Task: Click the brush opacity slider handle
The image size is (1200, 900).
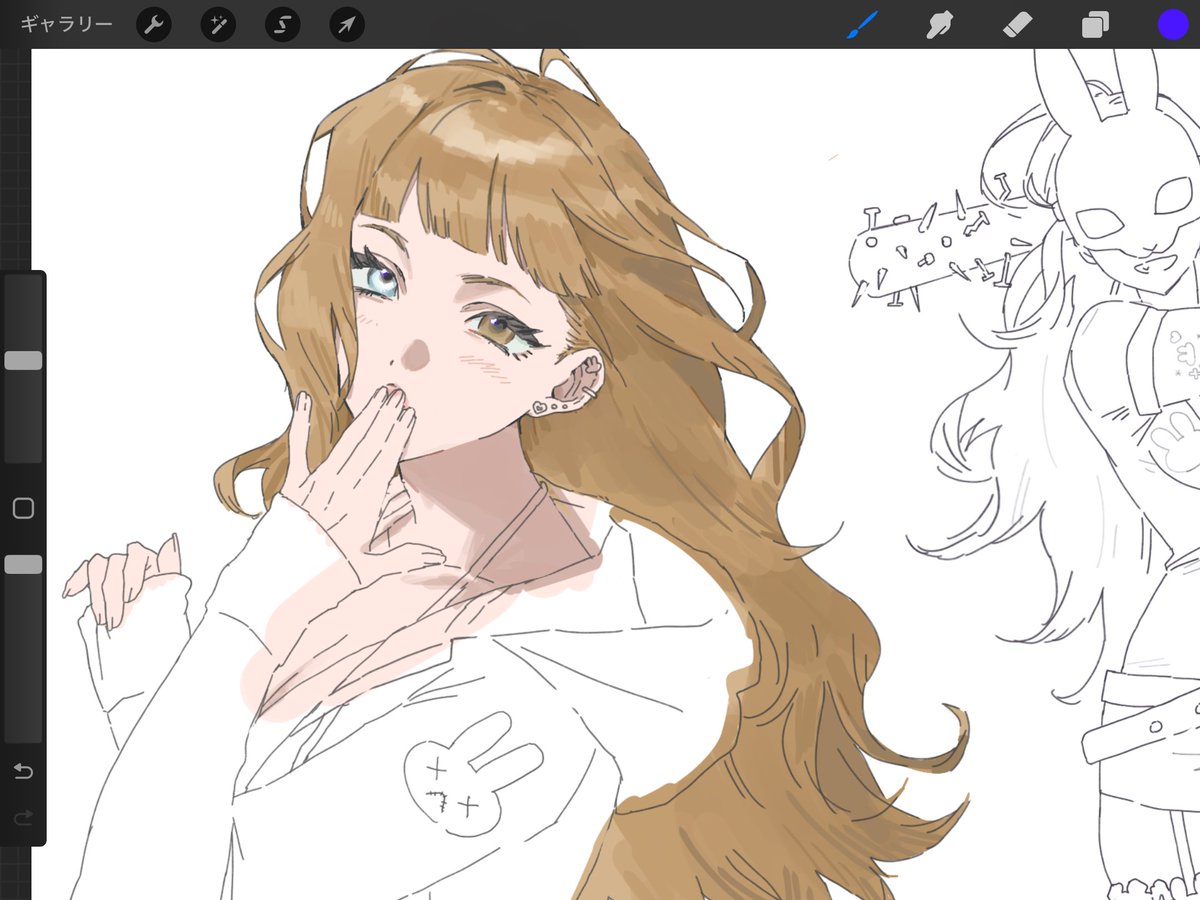Action: click(23, 565)
